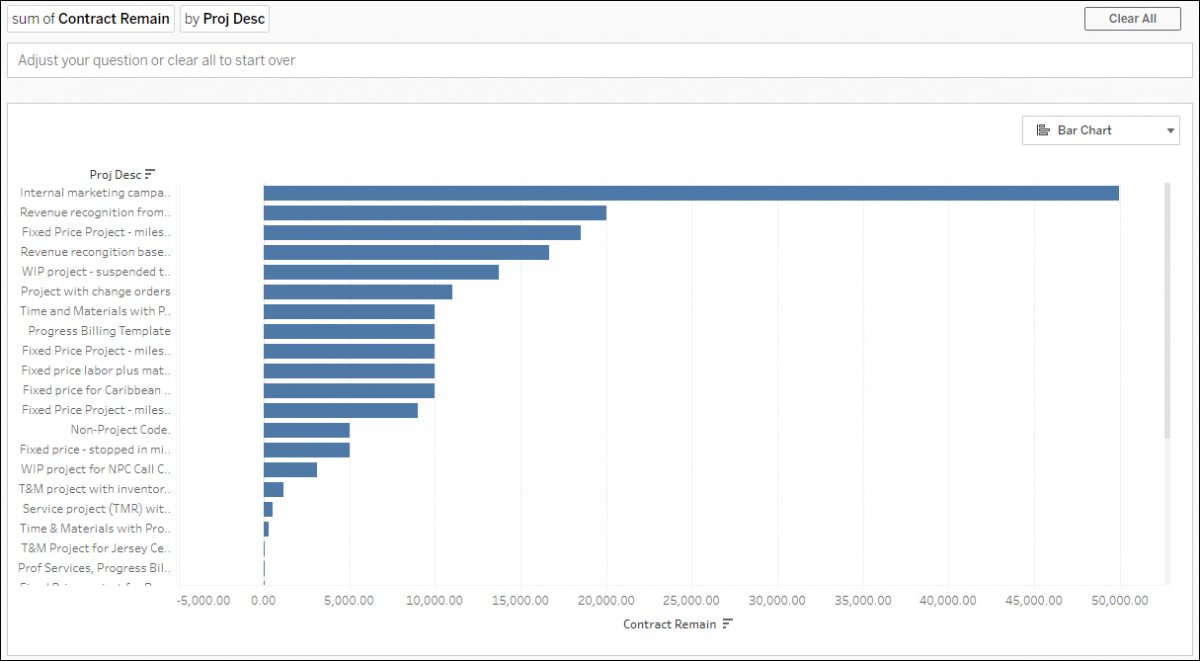Click the "Project with change orders" row label
The image size is (1200, 661).
96,292
